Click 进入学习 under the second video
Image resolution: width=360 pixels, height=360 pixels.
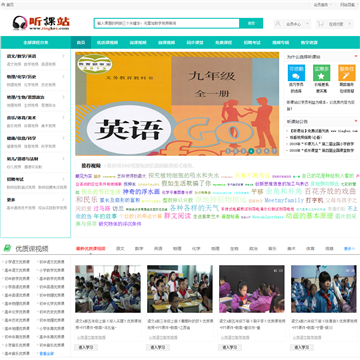[158, 347]
